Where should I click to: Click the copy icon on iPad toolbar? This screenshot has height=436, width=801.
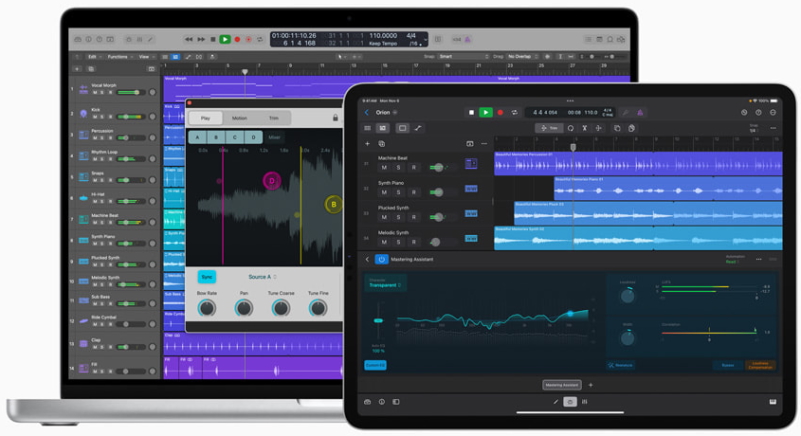pos(617,128)
